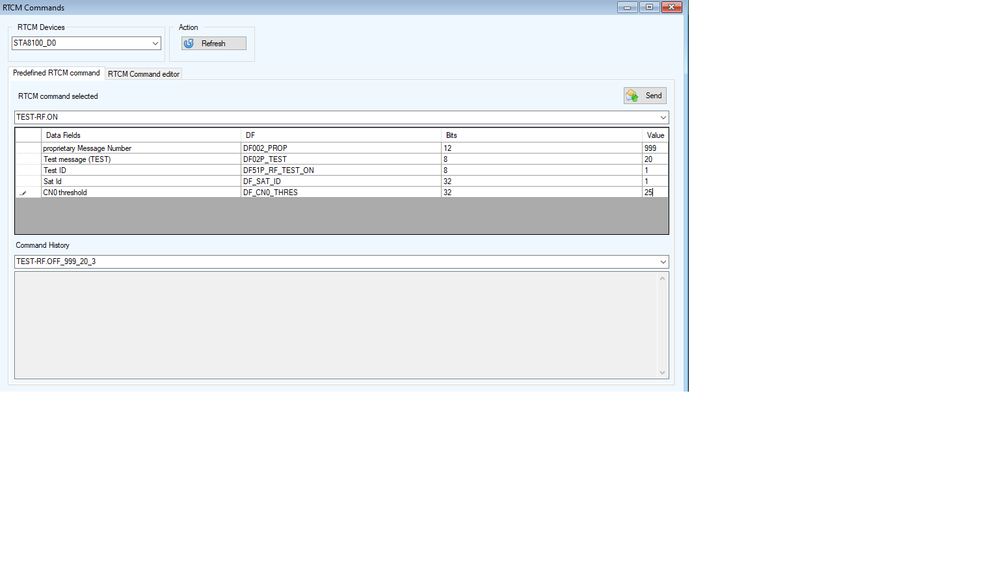Click the envelope icon on Send
The image size is (999, 562).
(632, 96)
